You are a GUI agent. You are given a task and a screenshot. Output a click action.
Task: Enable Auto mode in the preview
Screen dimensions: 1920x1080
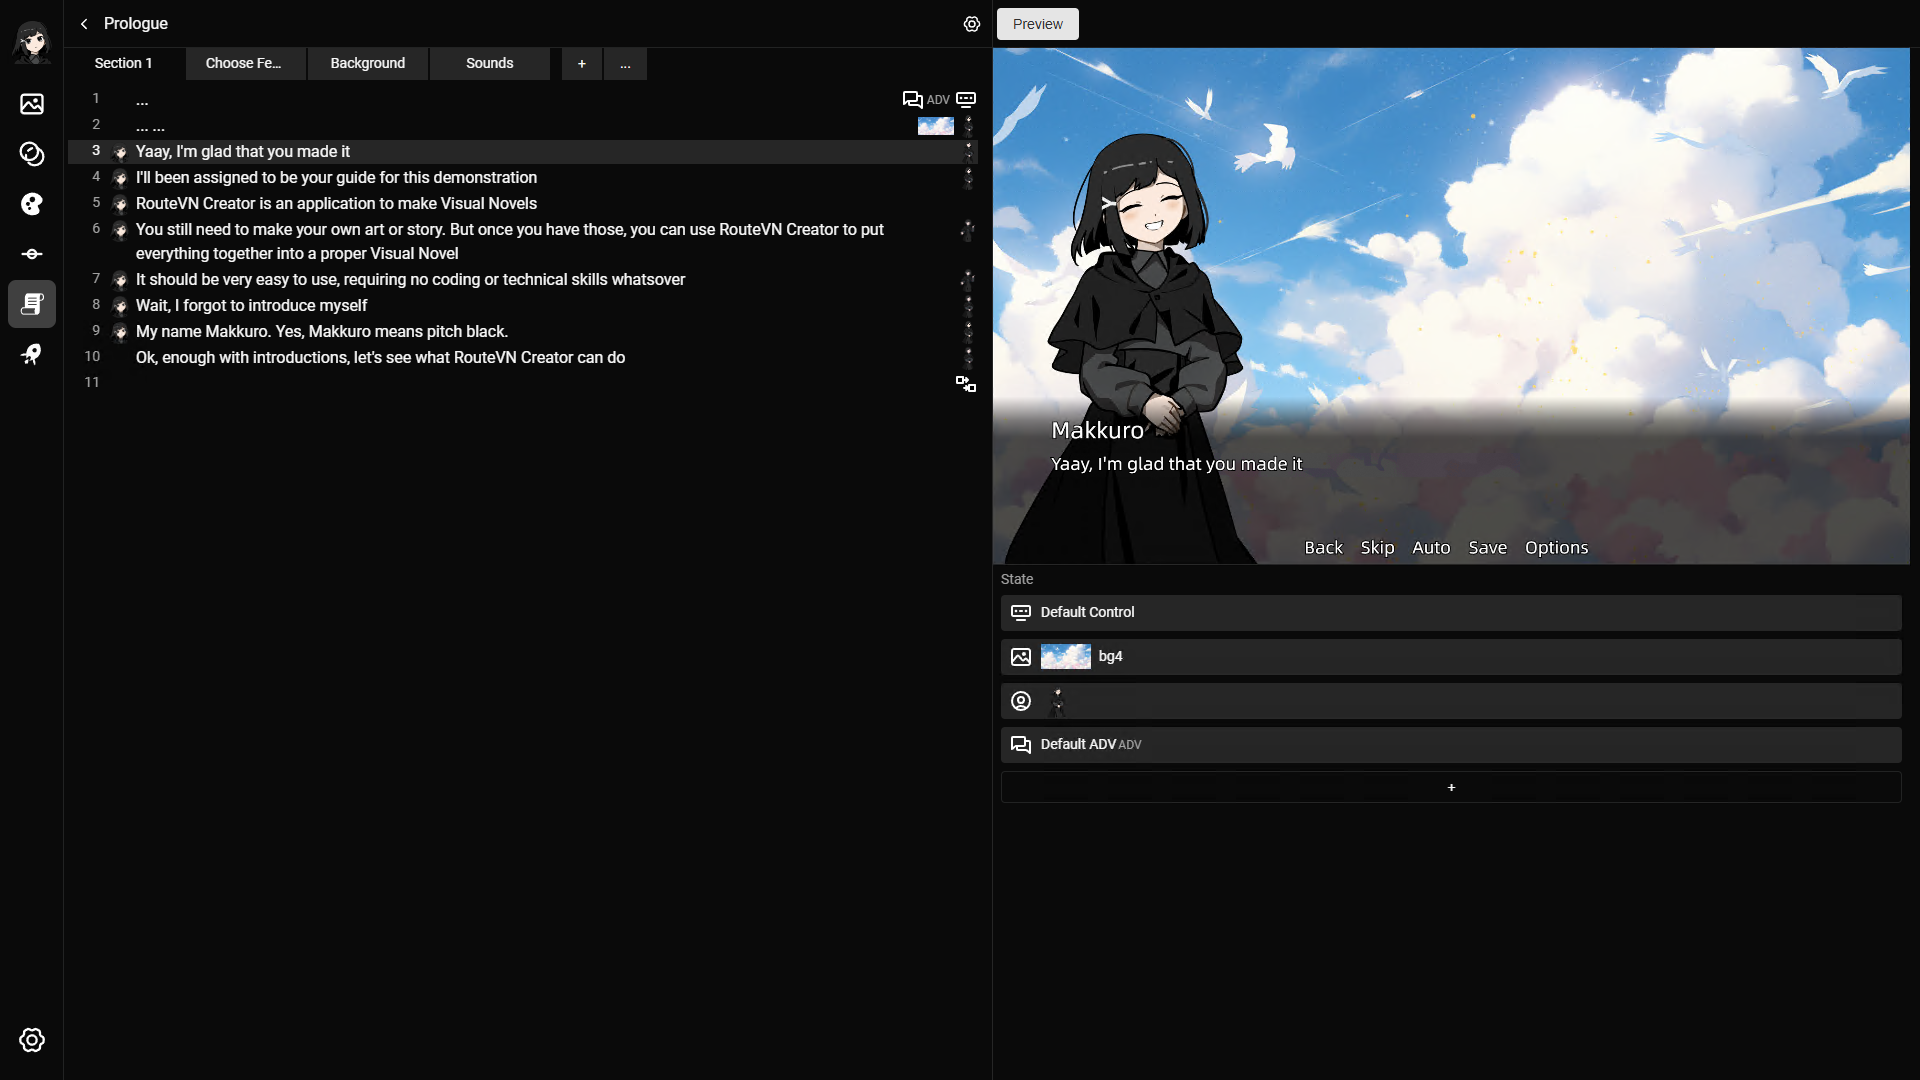point(1430,547)
